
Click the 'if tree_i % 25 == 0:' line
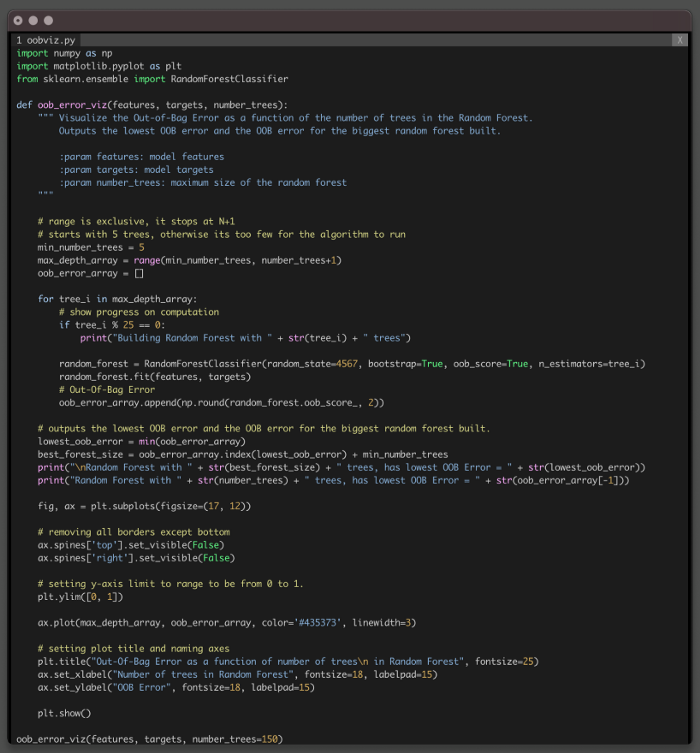(112, 325)
